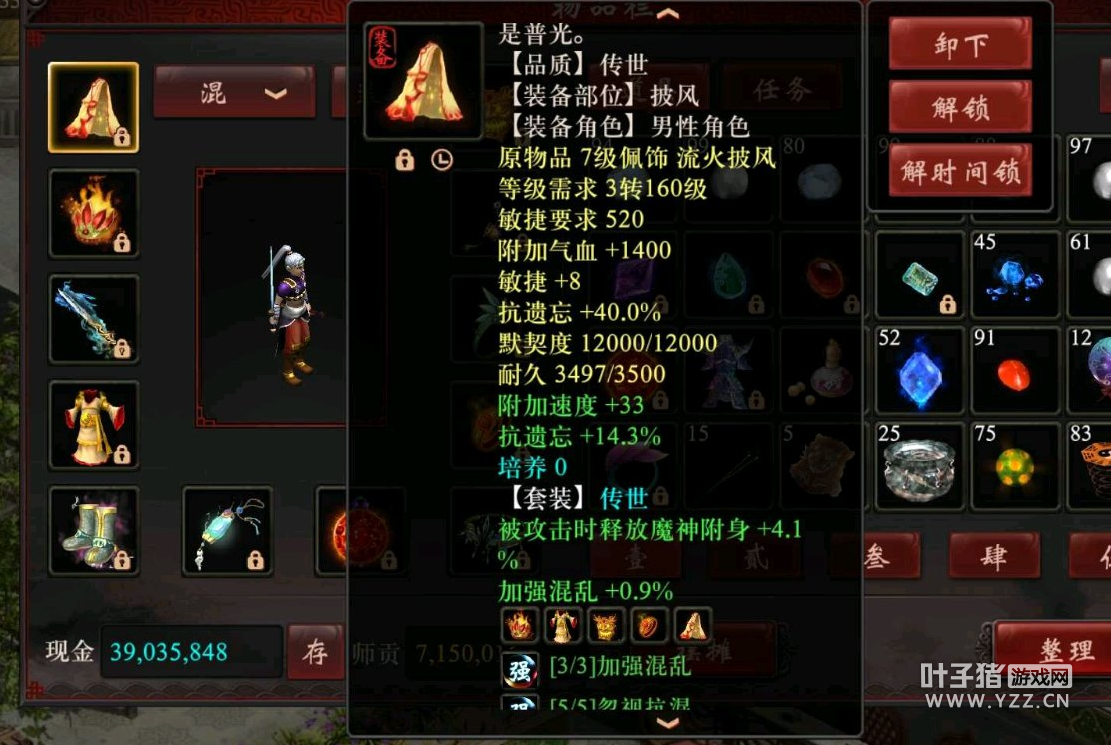The image size is (1111, 745).
Task: Click the 卸下 unequip button
Action: coord(960,45)
